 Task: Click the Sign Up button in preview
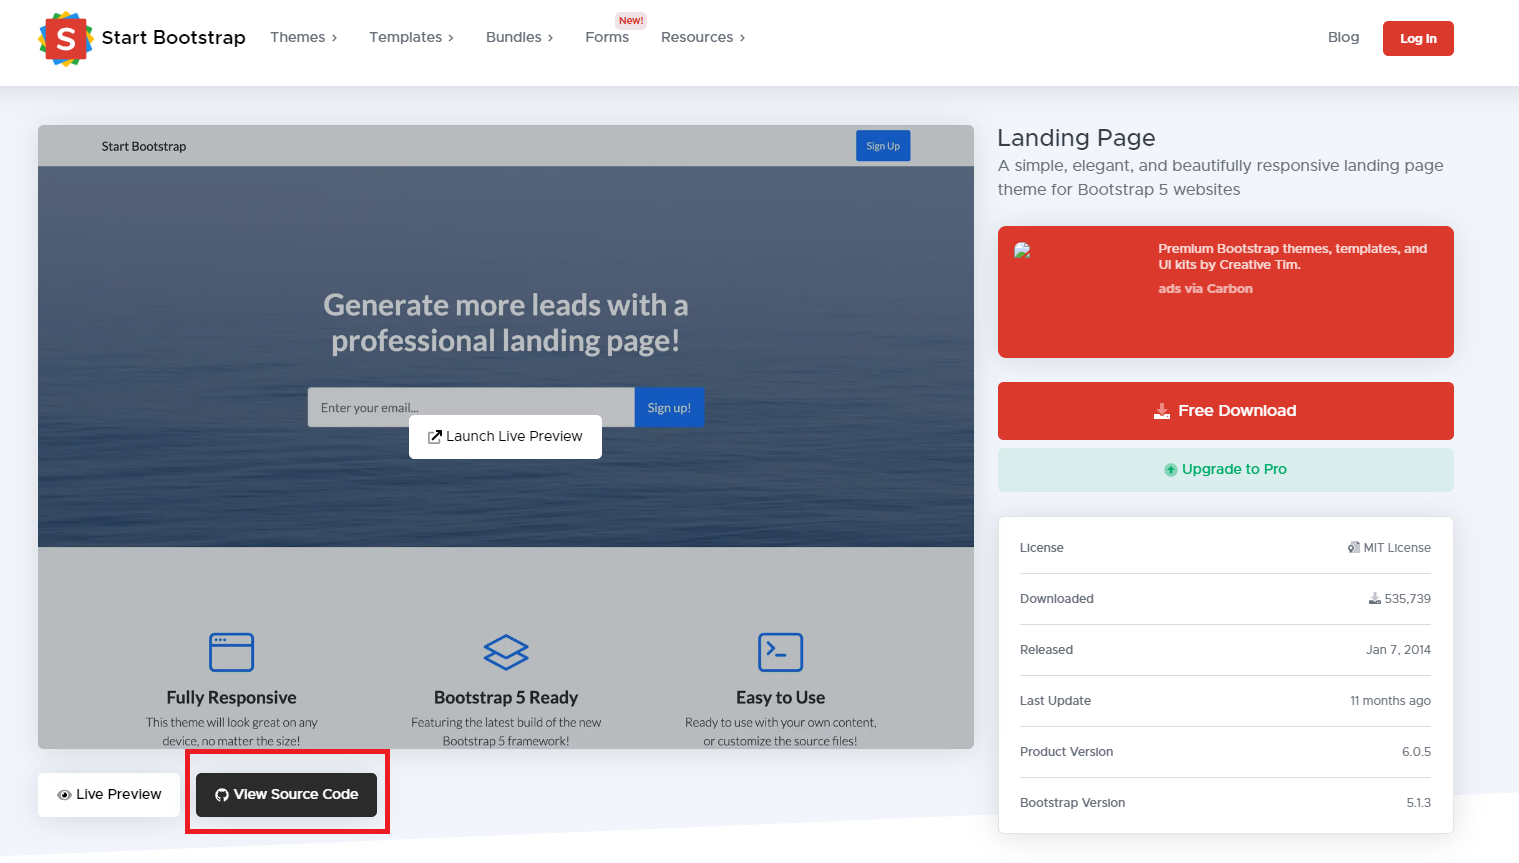pyautogui.click(x=883, y=146)
